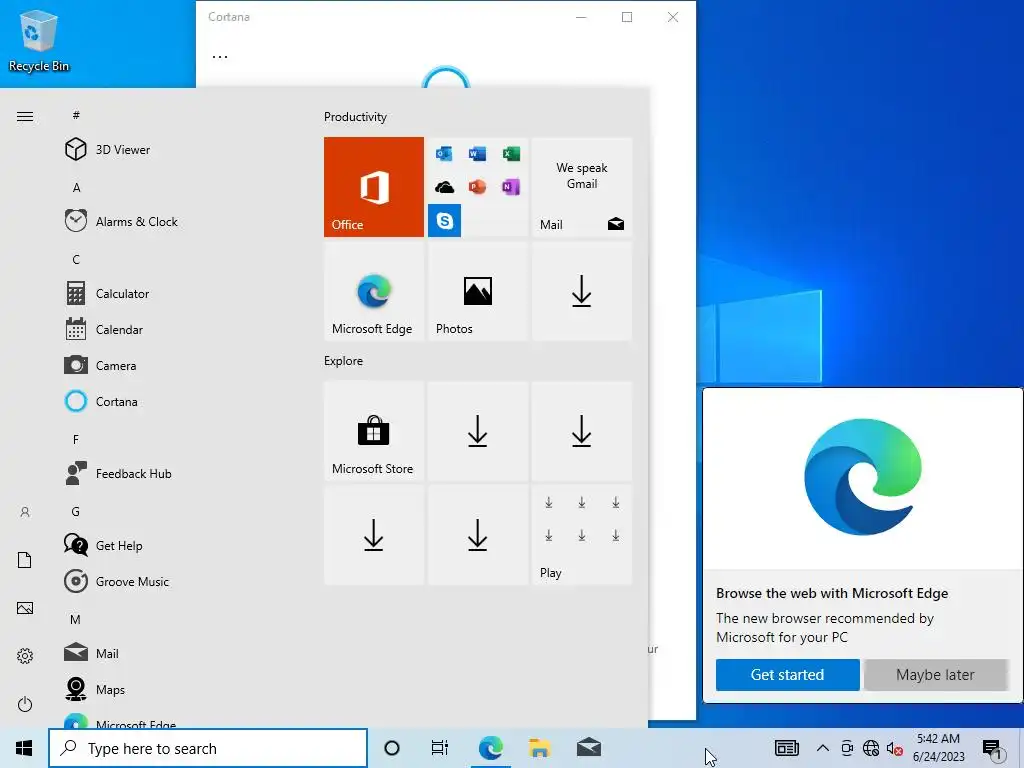1024x768 pixels.
Task: Click pending download tile next to Photos
Action: [582, 291]
